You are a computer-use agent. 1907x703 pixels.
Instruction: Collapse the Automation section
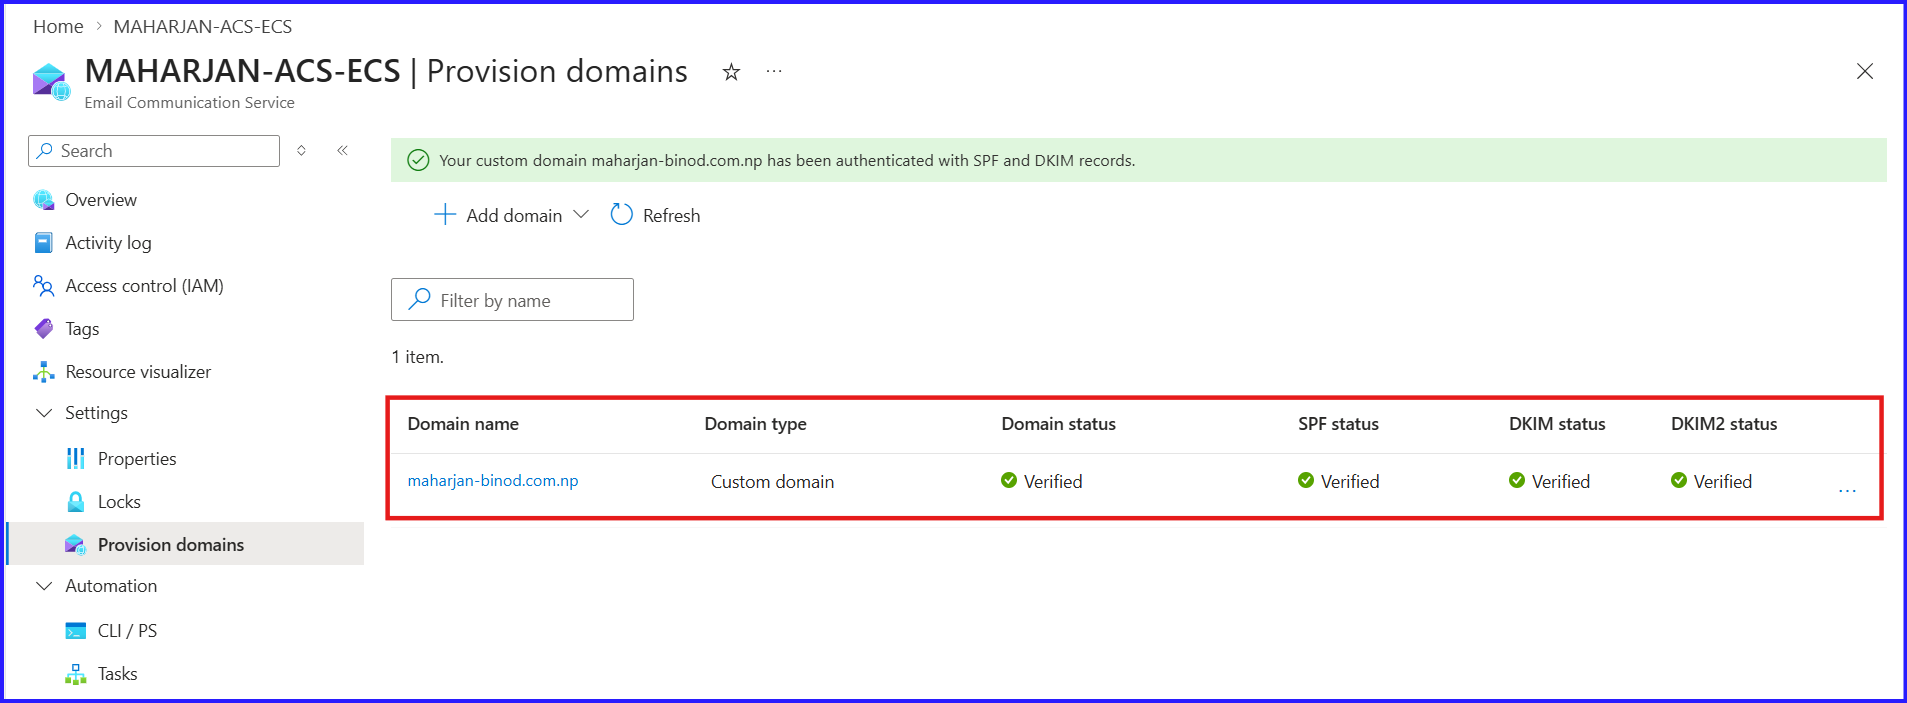pyautogui.click(x=43, y=585)
